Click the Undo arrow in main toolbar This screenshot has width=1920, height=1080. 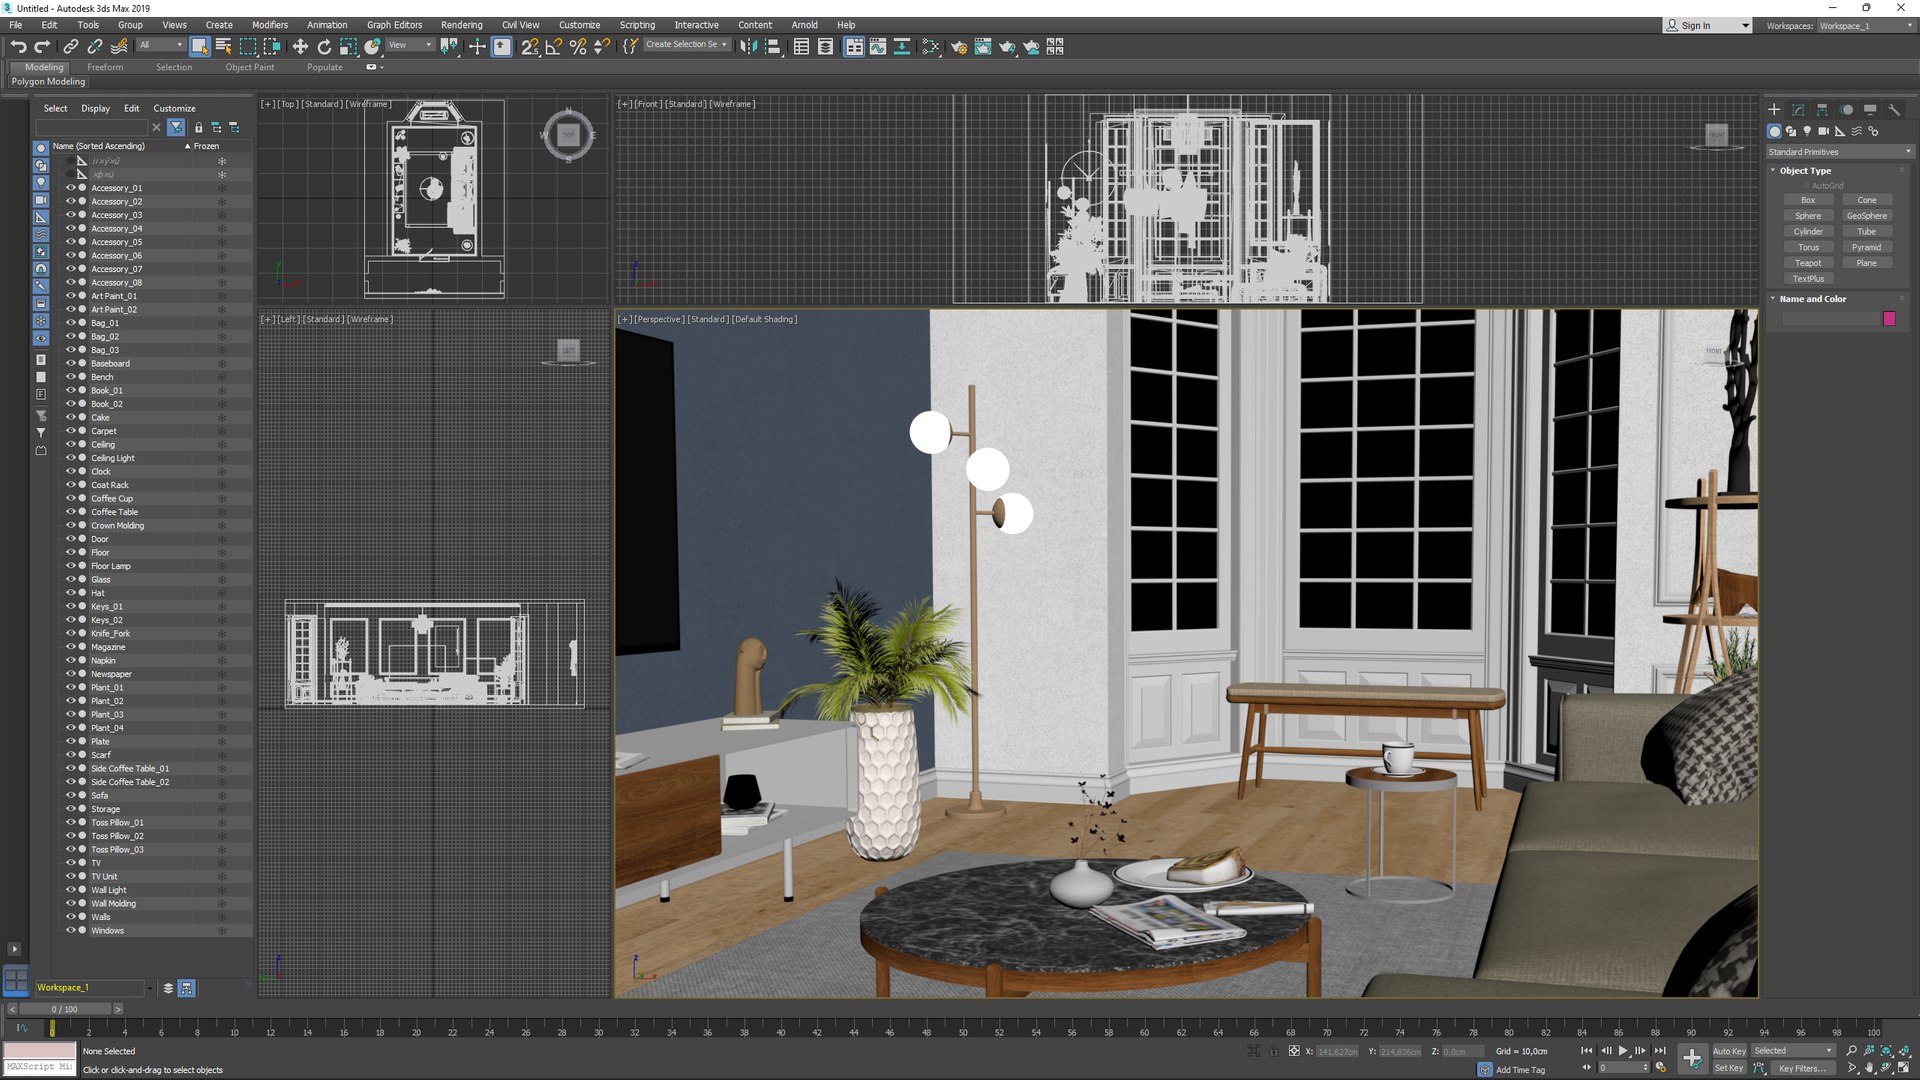[18, 46]
